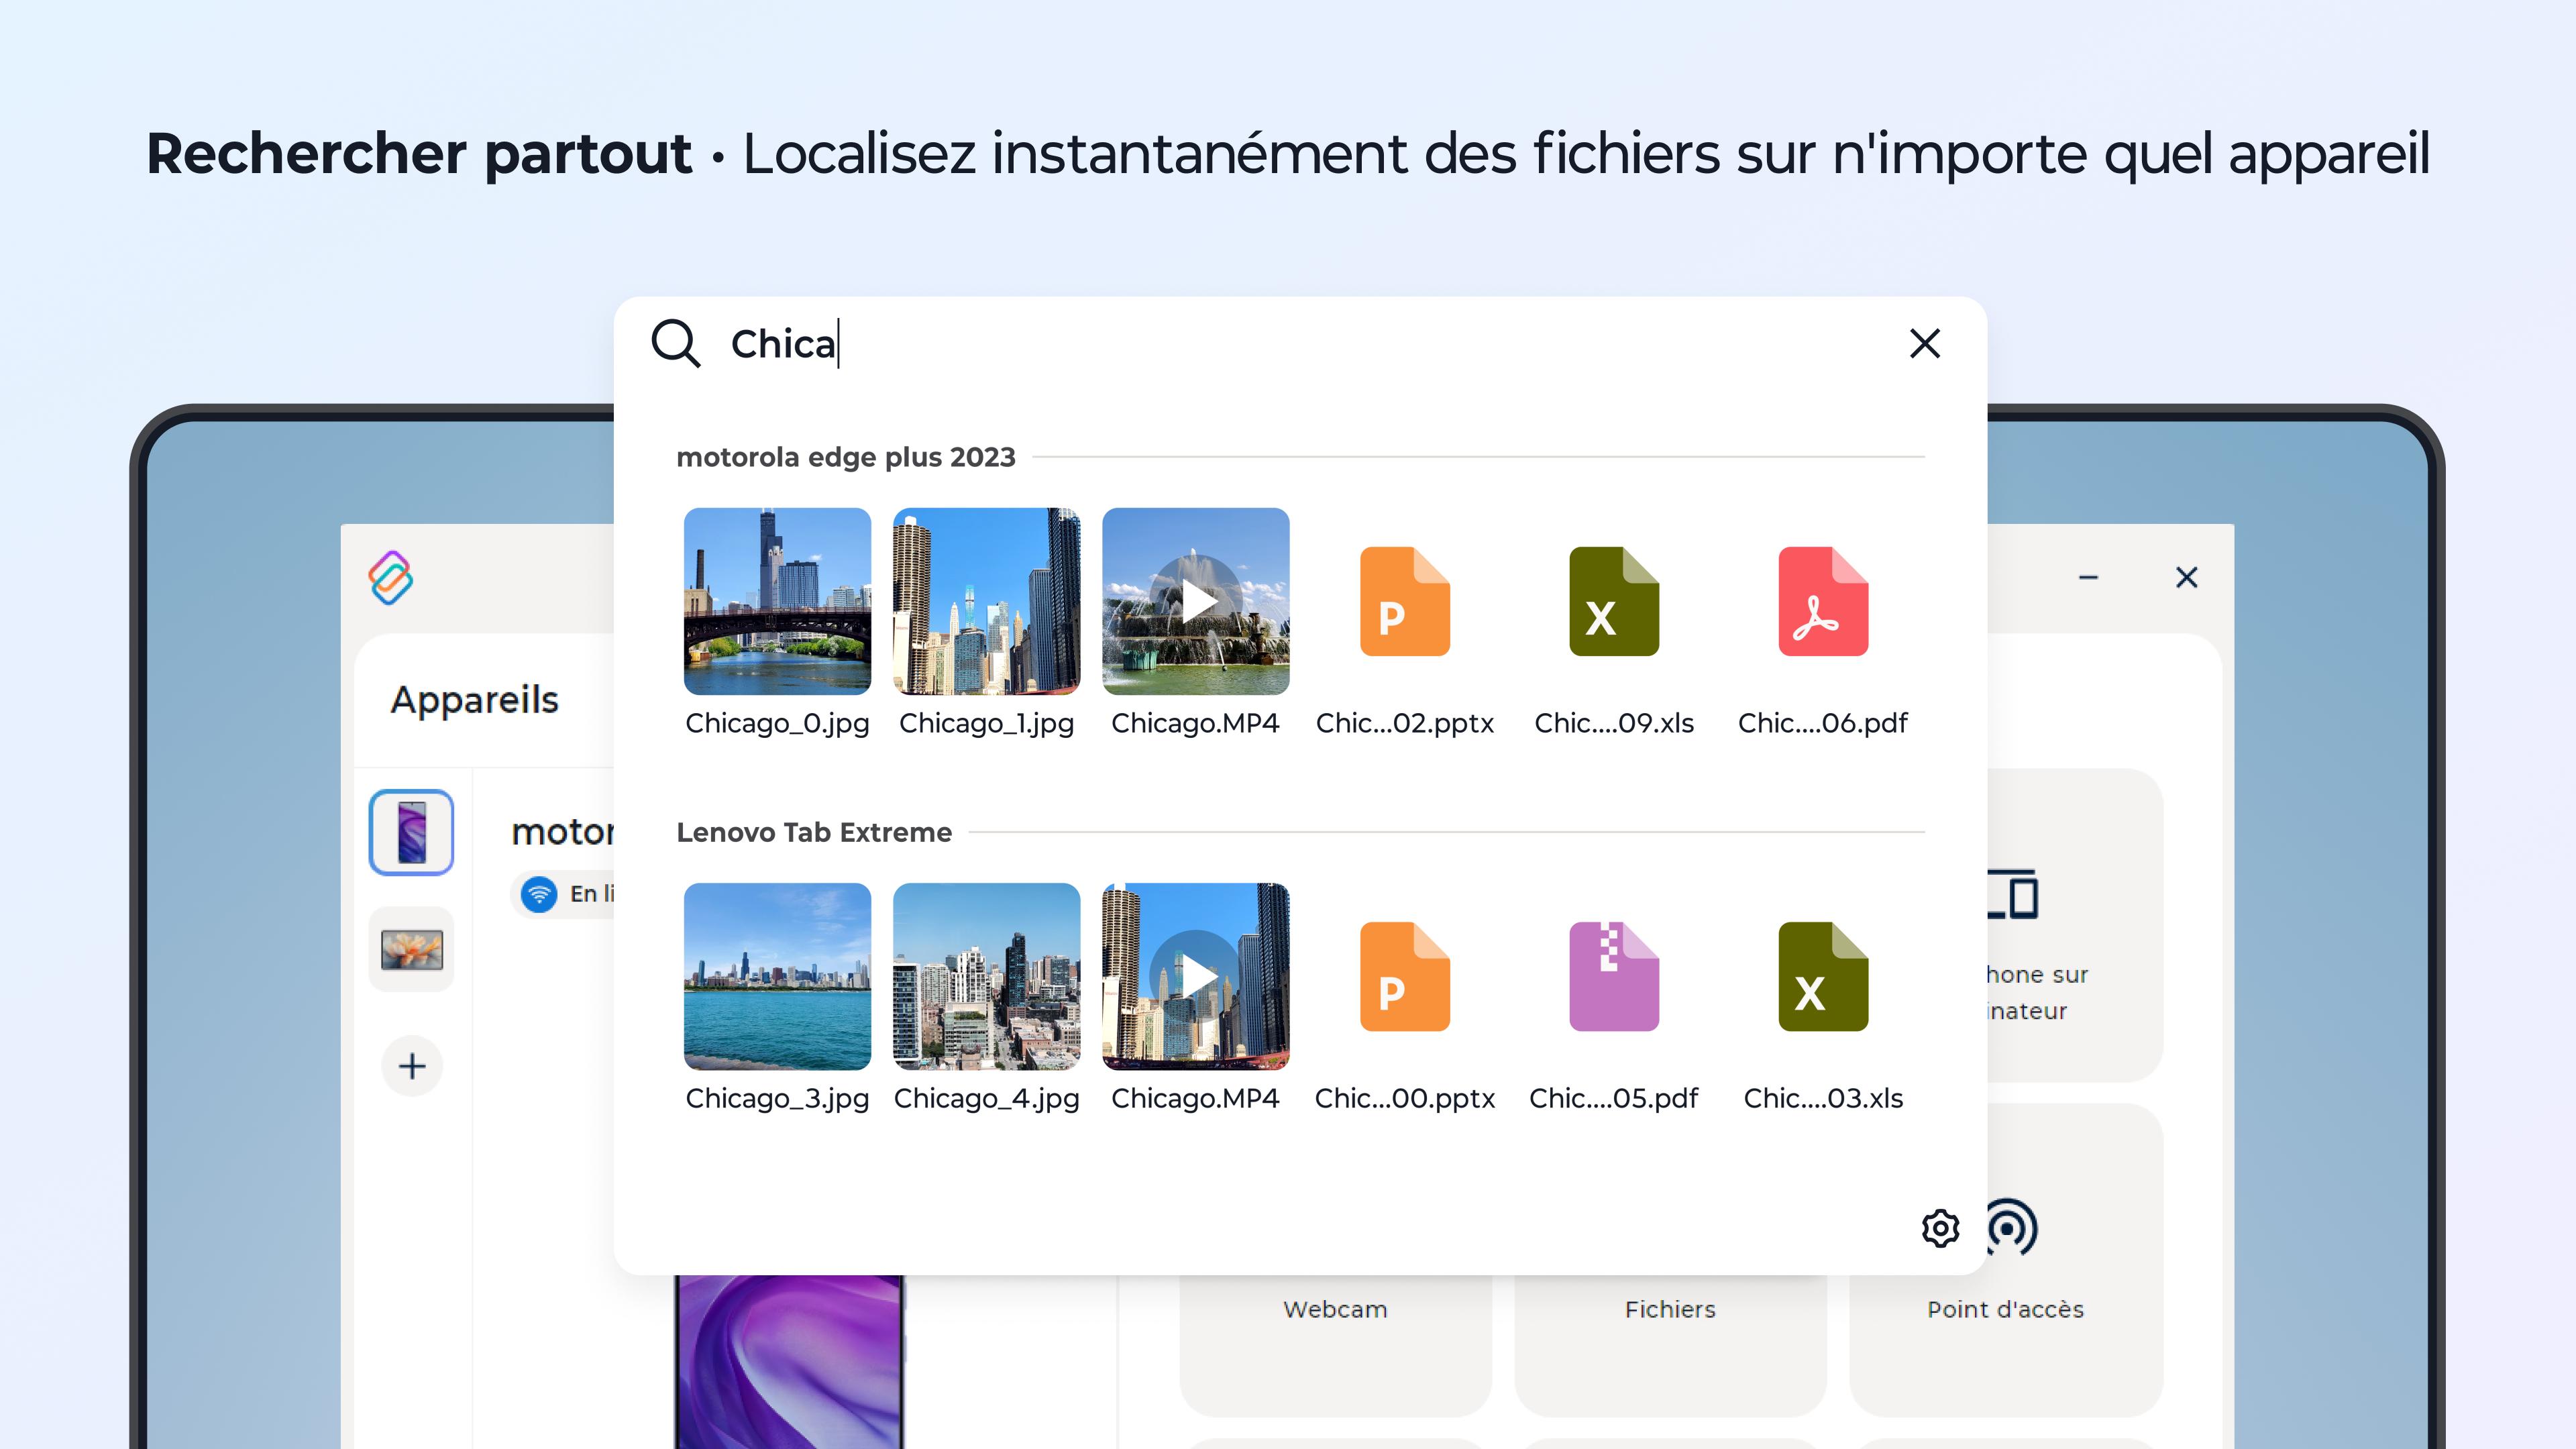Click the Wi-Fi connection status icon
The height and width of the screenshot is (1449, 2576).
coord(539,893)
